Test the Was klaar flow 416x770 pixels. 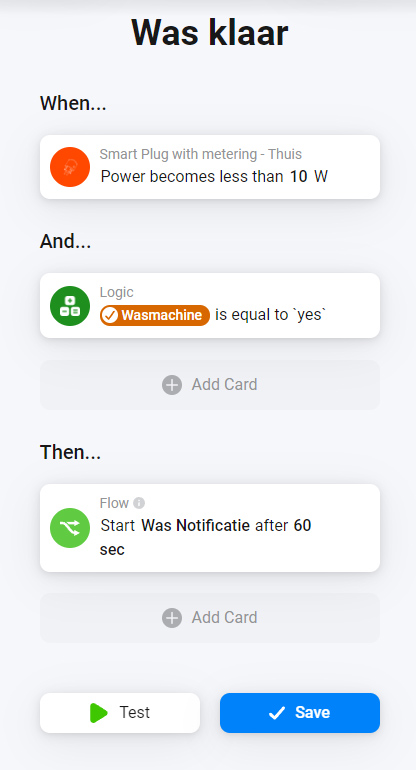click(120, 713)
